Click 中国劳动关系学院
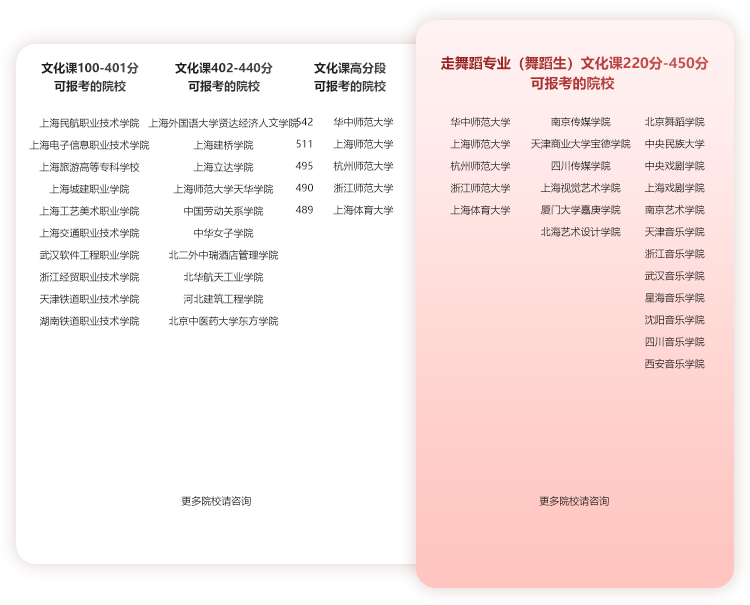 [223, 211]
